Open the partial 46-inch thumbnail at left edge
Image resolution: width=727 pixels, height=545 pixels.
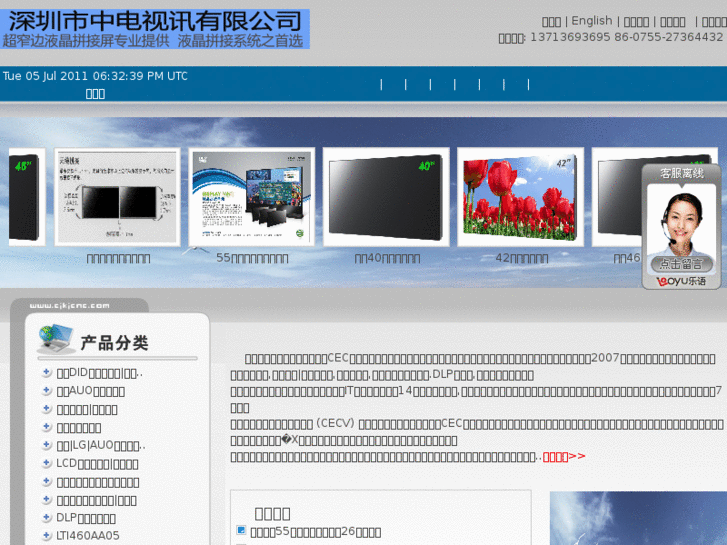click(27, 197)
